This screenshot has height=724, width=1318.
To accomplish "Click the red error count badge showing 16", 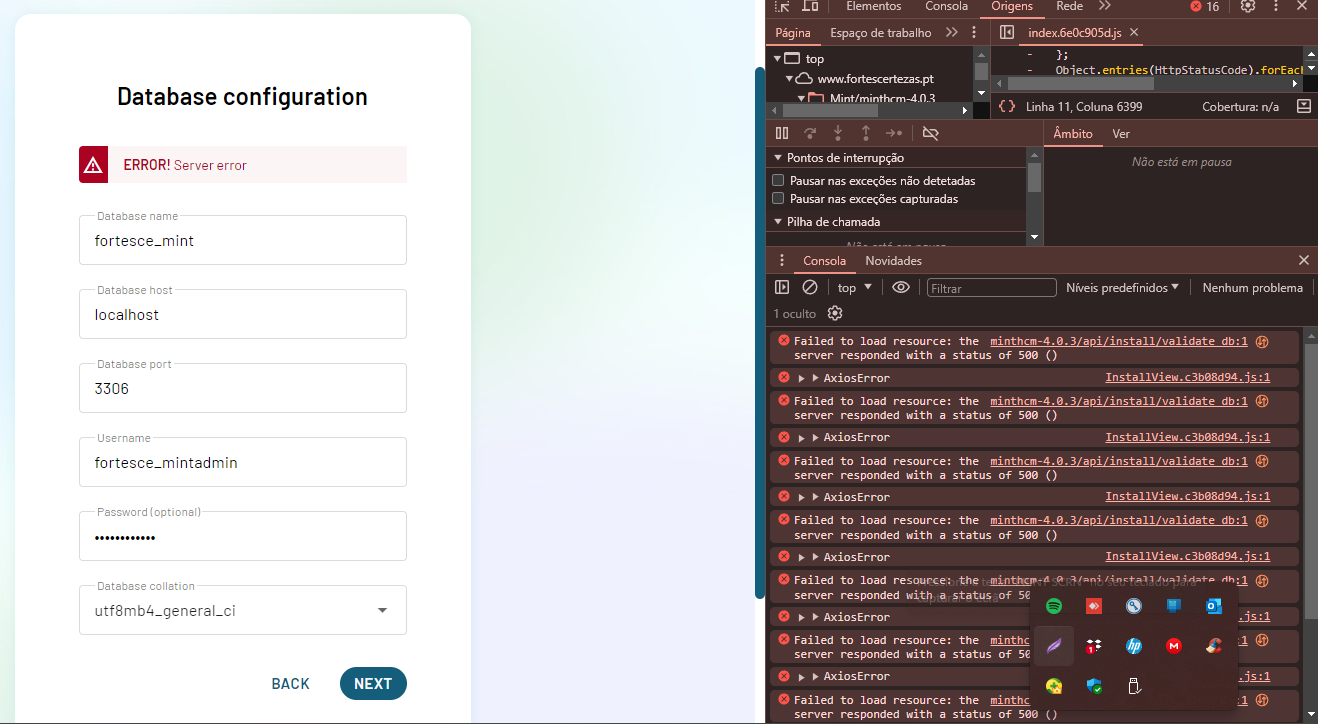I will click(1204, 6).
